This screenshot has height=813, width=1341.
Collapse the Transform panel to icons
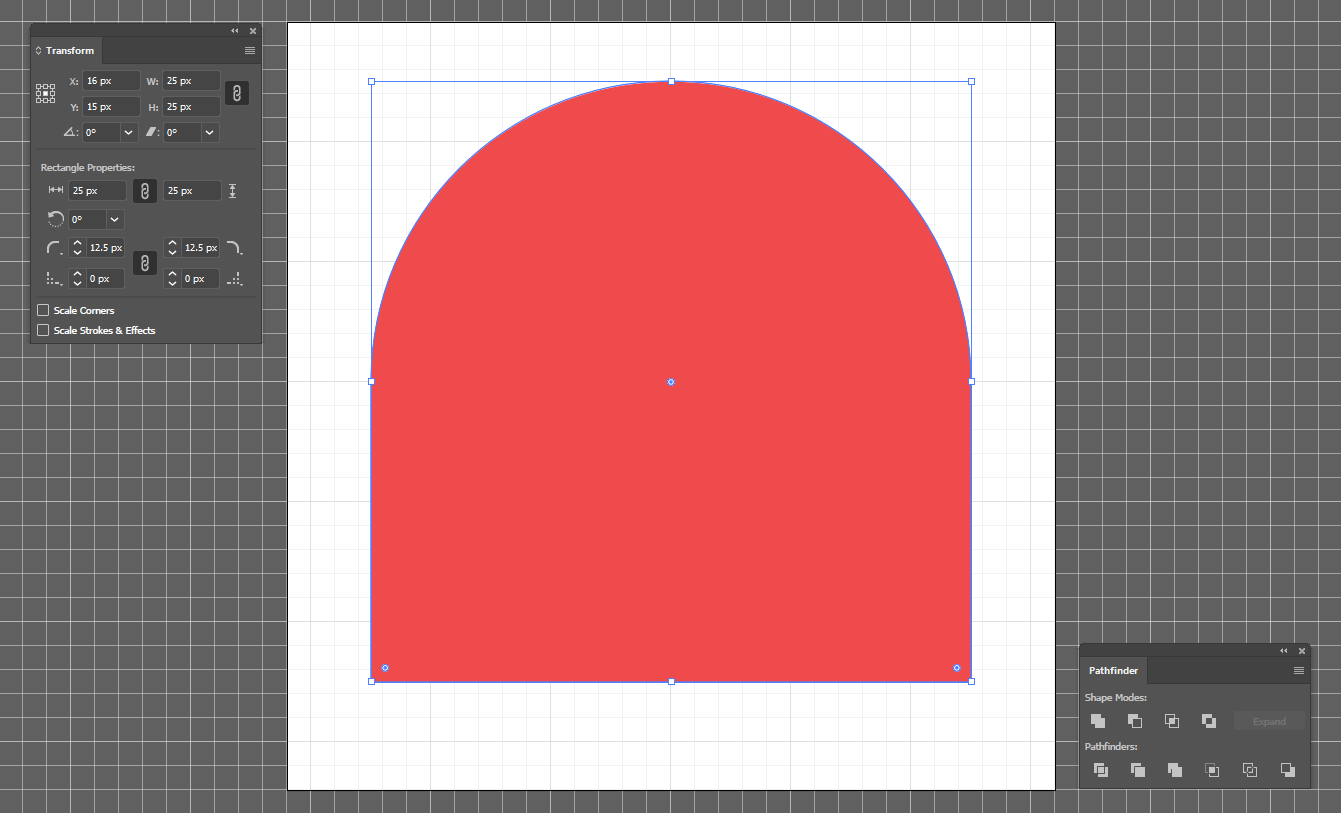[x=235, y=31]
